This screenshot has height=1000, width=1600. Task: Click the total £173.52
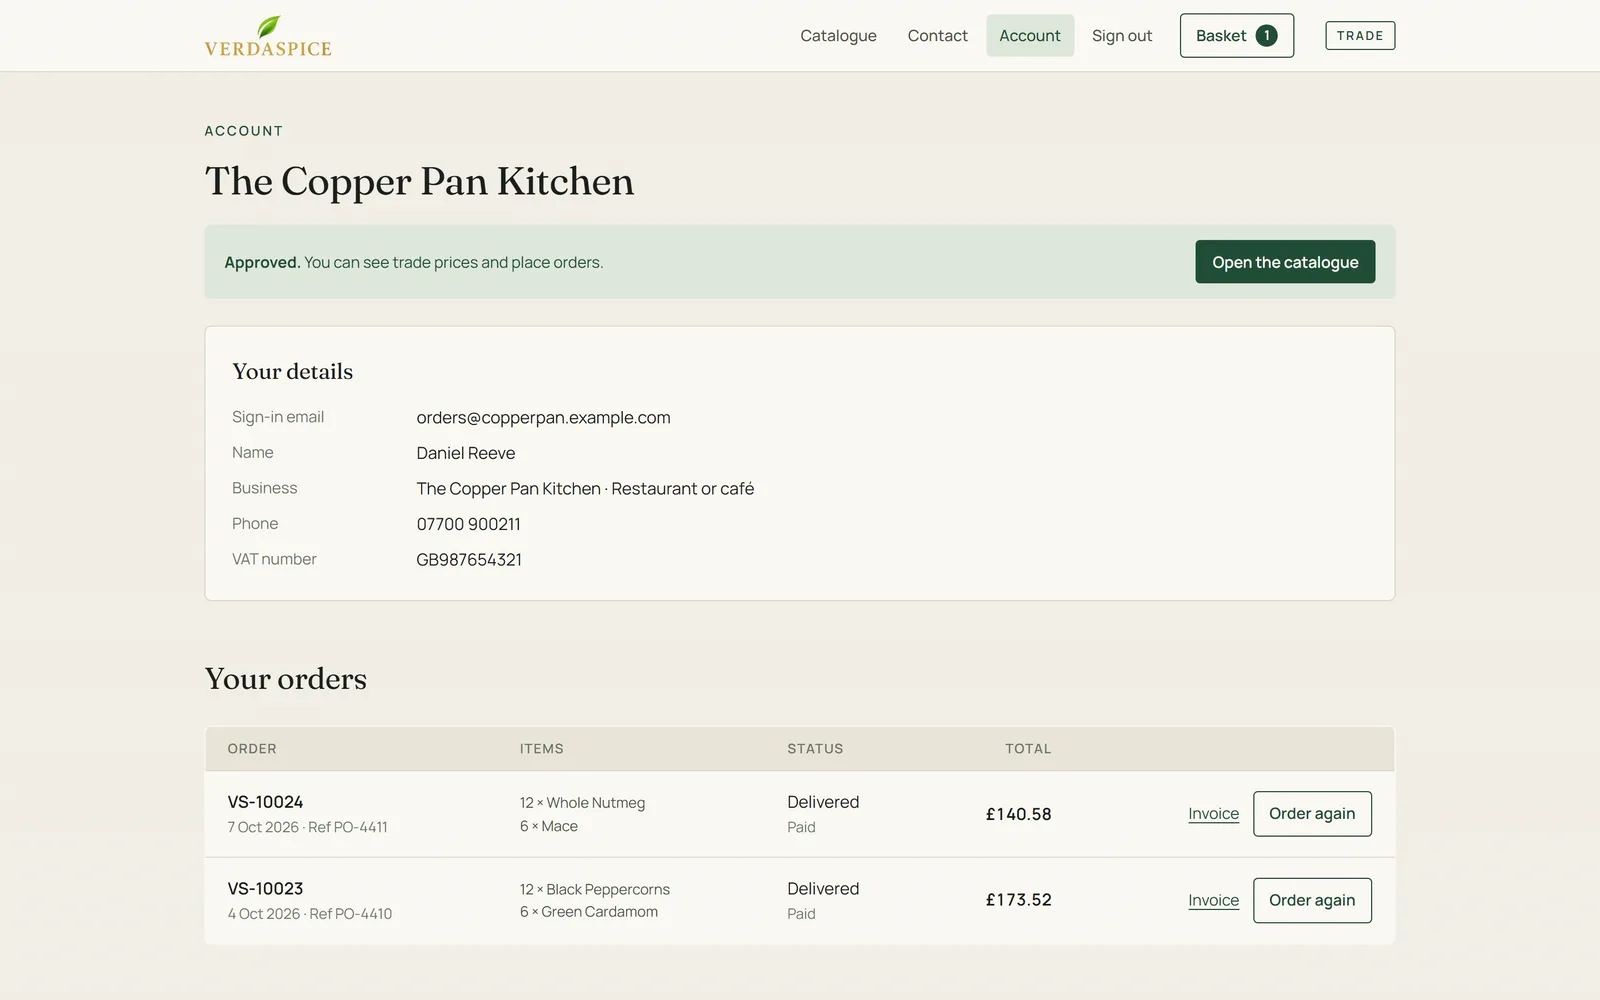[1018, 900]
